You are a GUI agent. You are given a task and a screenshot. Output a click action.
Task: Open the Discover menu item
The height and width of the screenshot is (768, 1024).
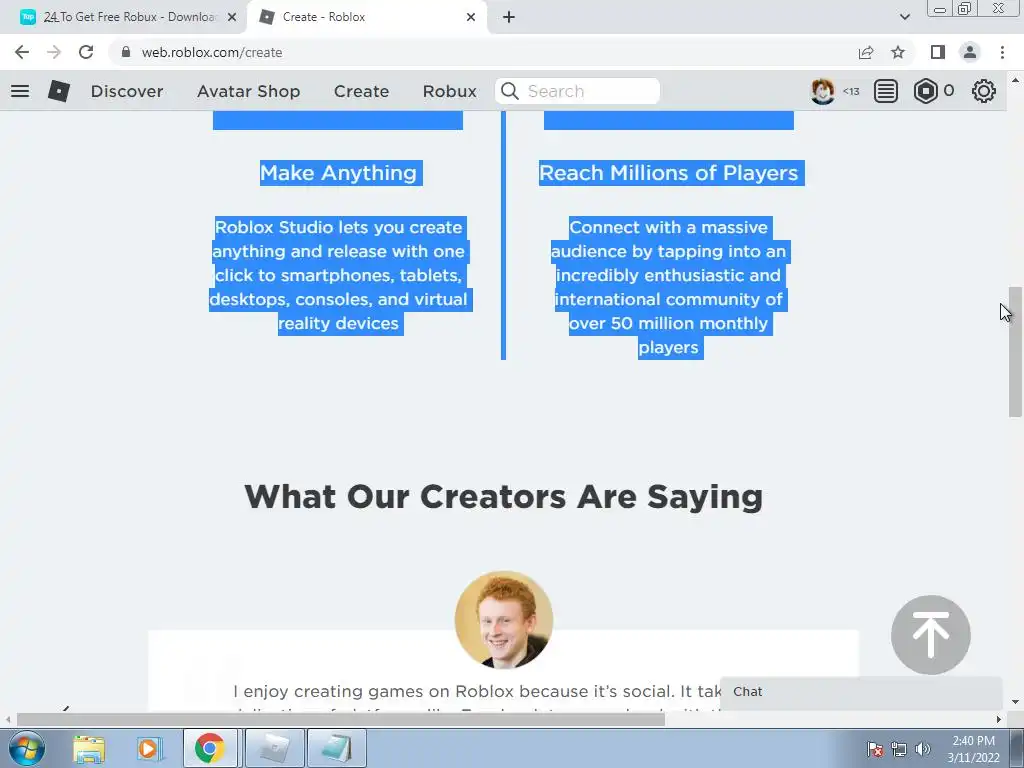(x=127, y=91)
